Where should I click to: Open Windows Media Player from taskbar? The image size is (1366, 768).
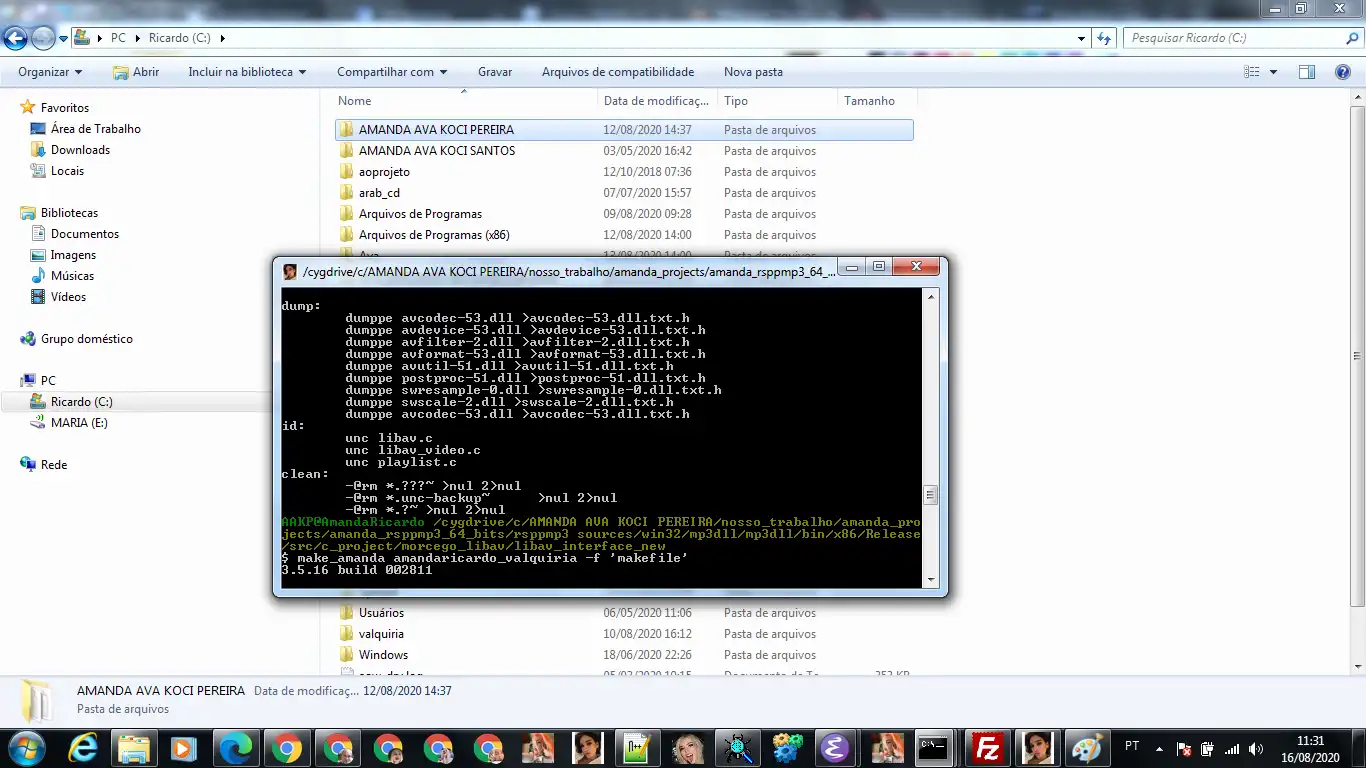tap(183, 748)
